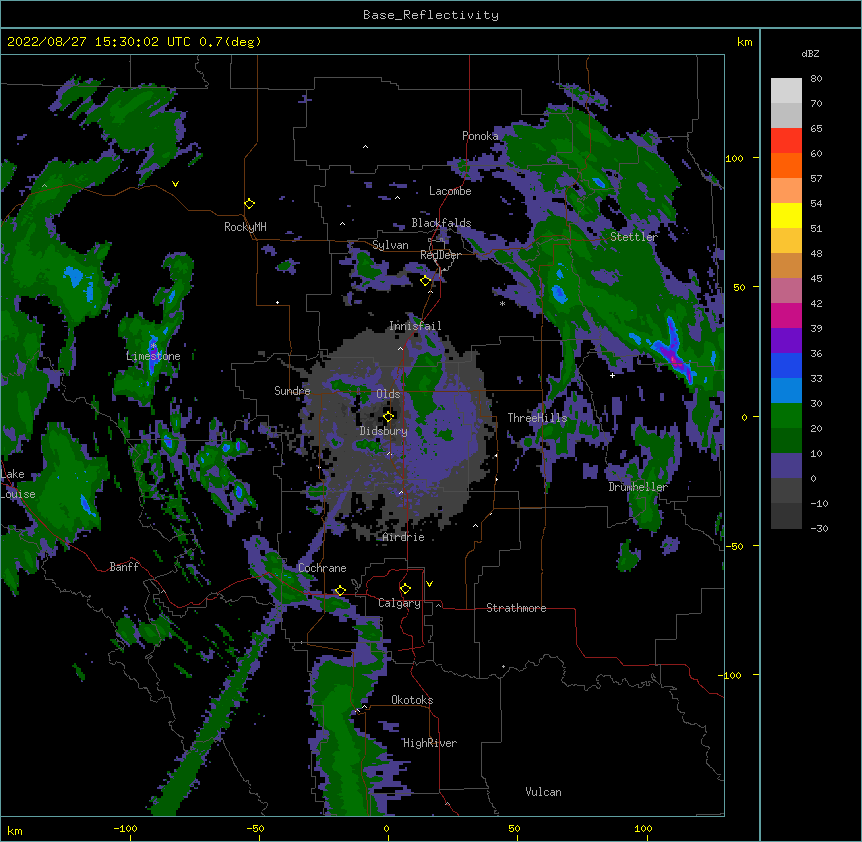Click the RockyMH city label

pyautogui.click(x=245, y=227)
